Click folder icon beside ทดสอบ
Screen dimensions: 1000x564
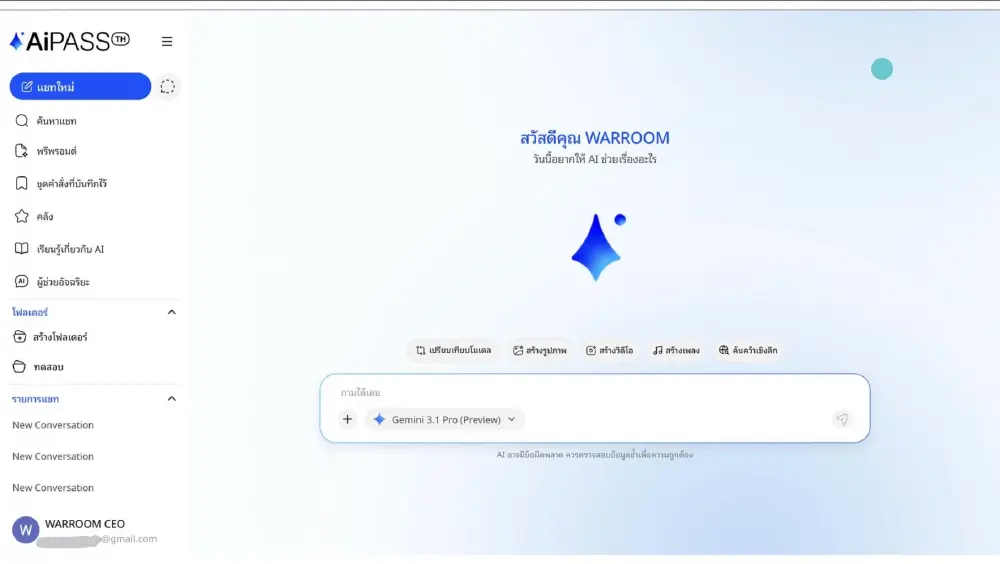(20, 367)
